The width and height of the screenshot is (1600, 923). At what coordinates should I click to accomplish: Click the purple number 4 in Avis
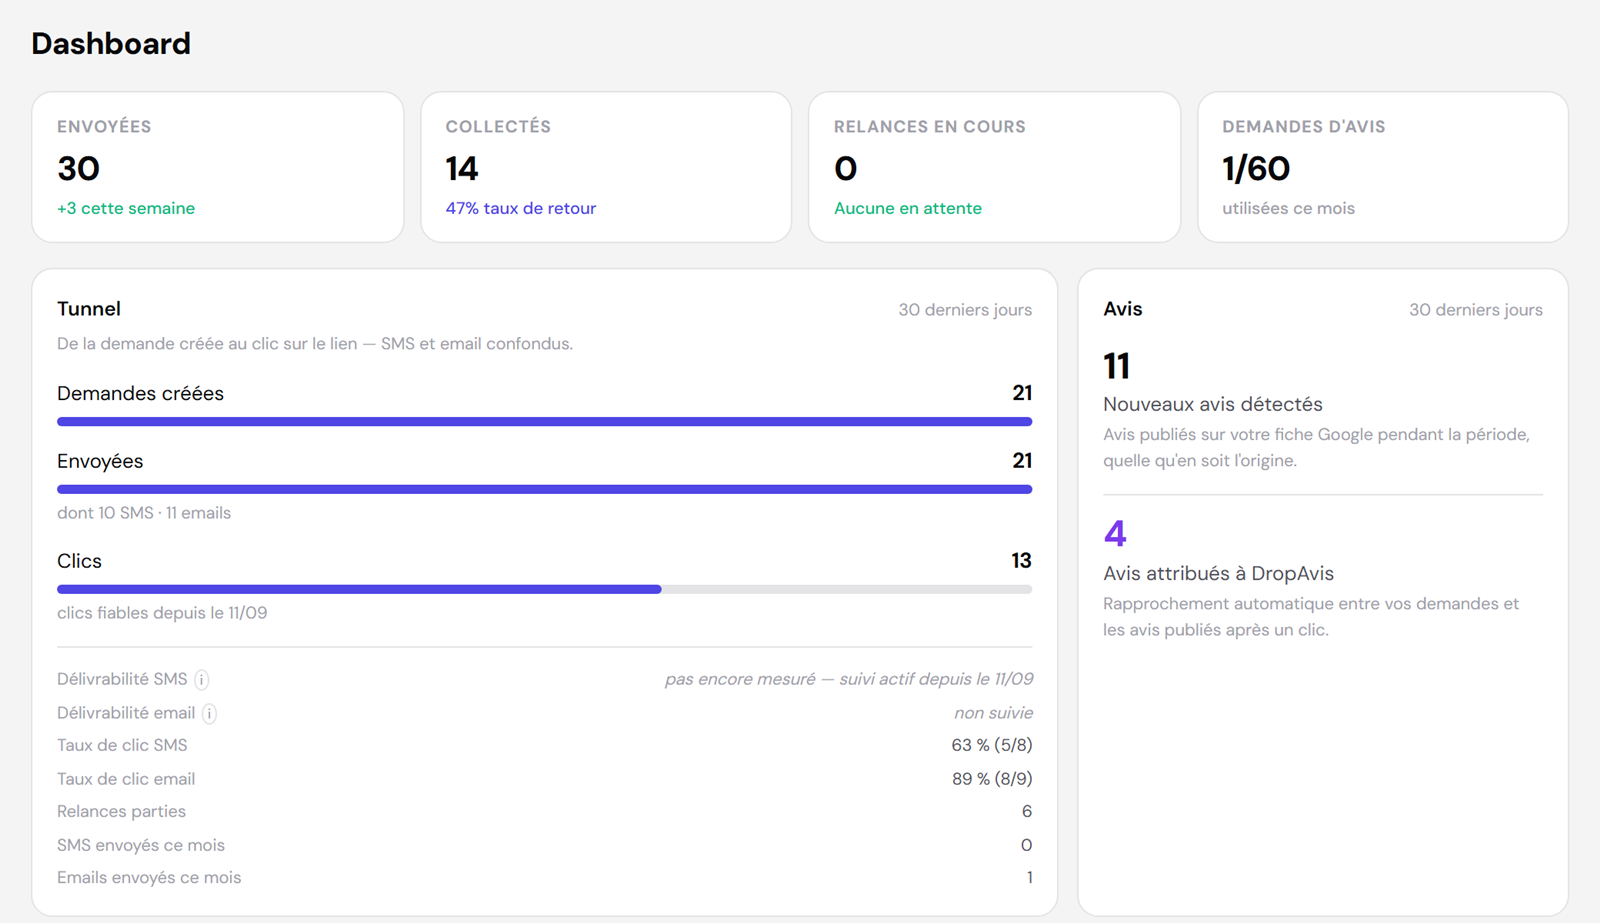[x=1115, y=534]
